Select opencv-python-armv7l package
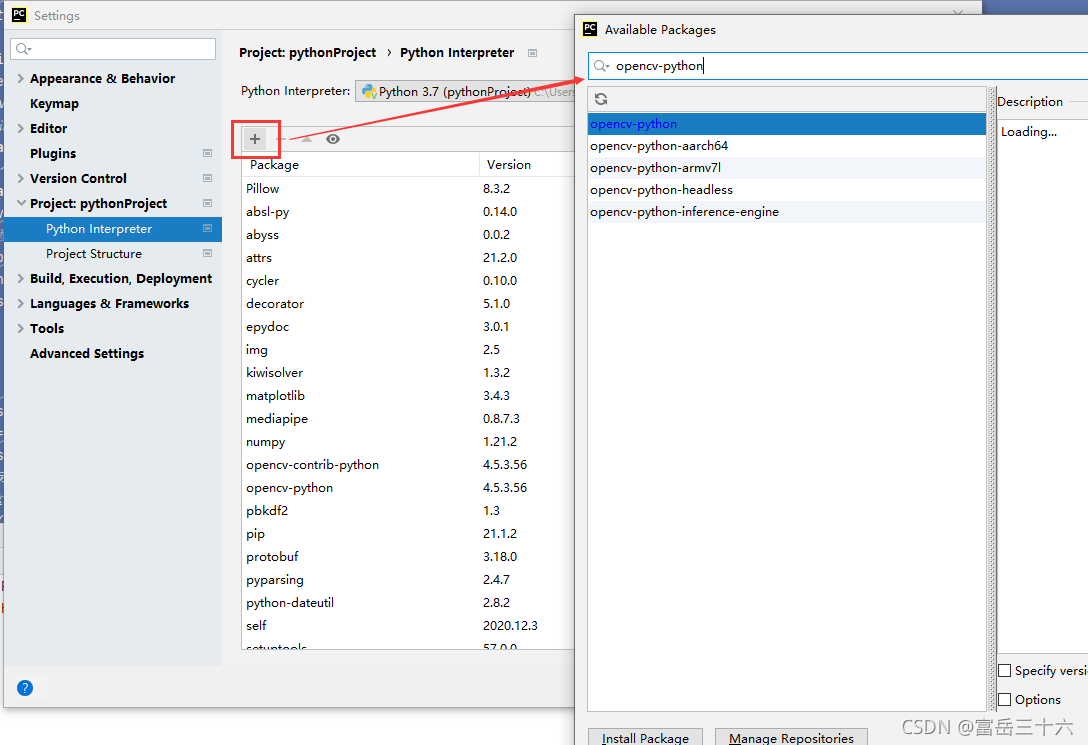This screenshot has height=745, width=1088. click(x=787, y=168)
